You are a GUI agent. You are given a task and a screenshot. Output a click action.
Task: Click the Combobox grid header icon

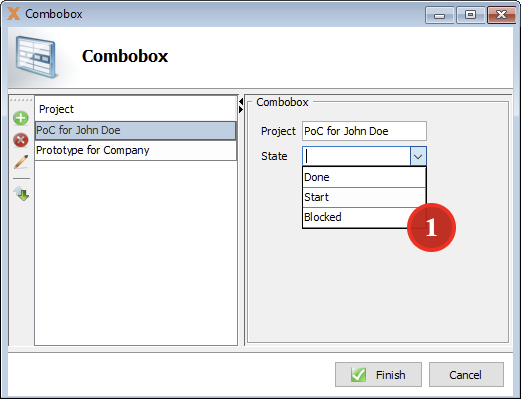[36, 57]
